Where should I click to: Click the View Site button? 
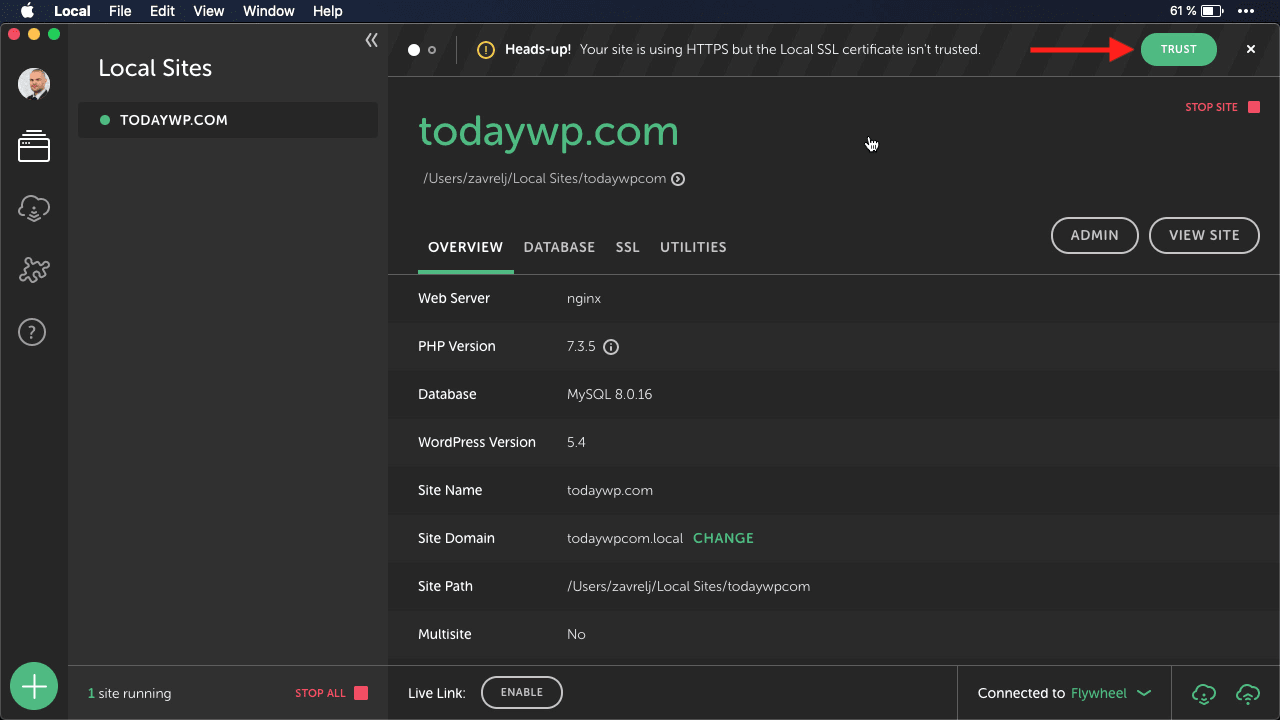1204,235
